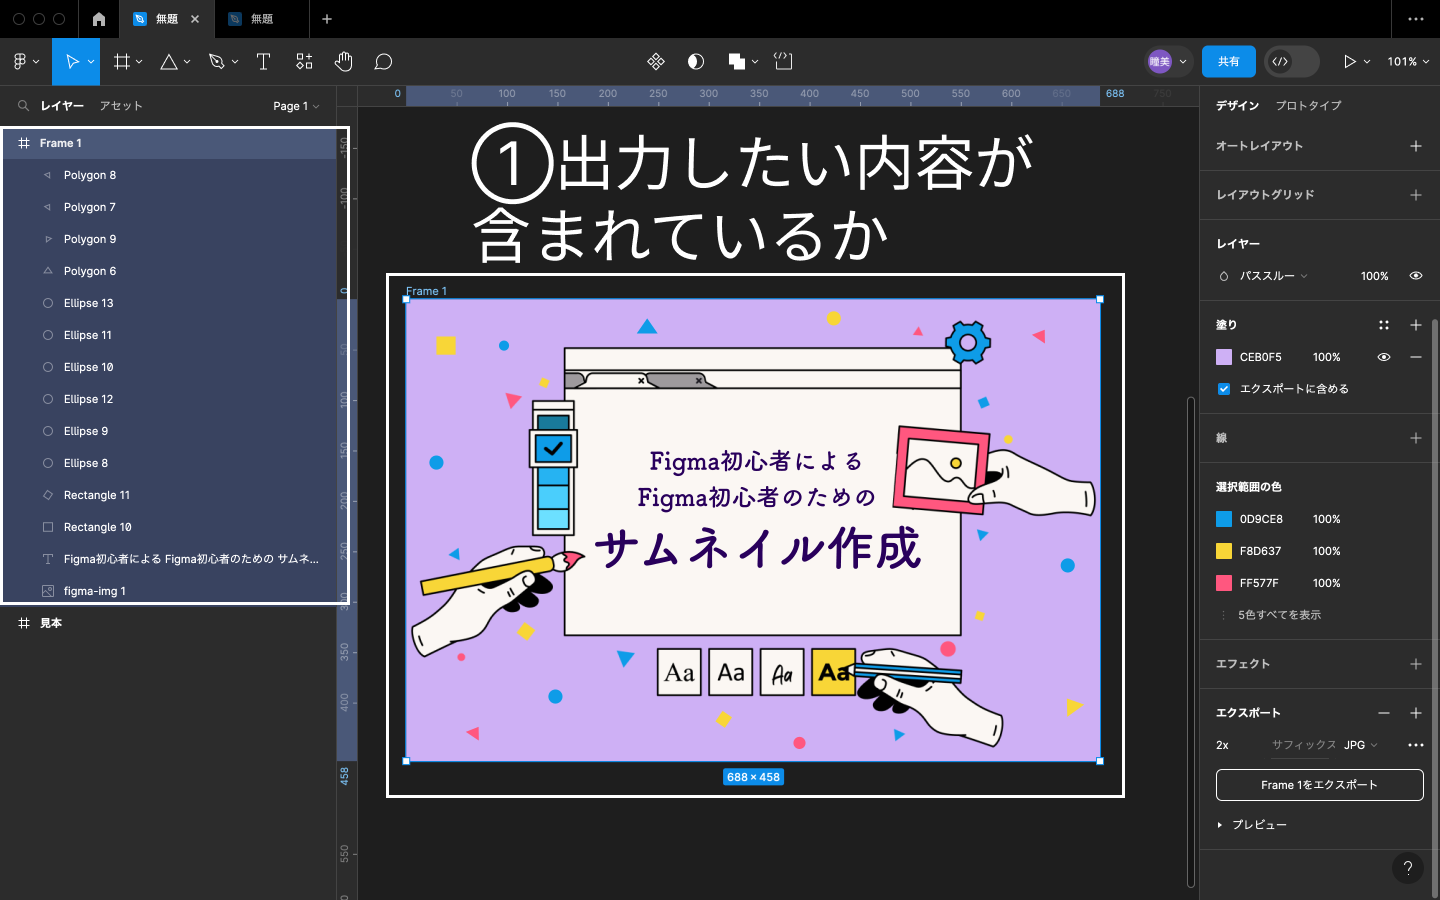Hide the CEB0F5 fill with eye icon
Viewport: 1440px width, 900px height.
point(1384,357)
